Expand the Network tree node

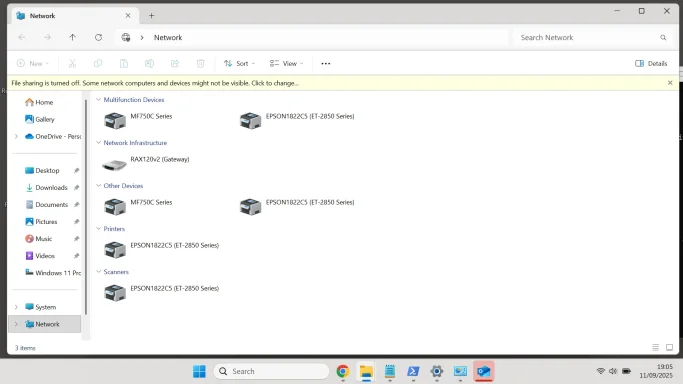coord(16,324)
